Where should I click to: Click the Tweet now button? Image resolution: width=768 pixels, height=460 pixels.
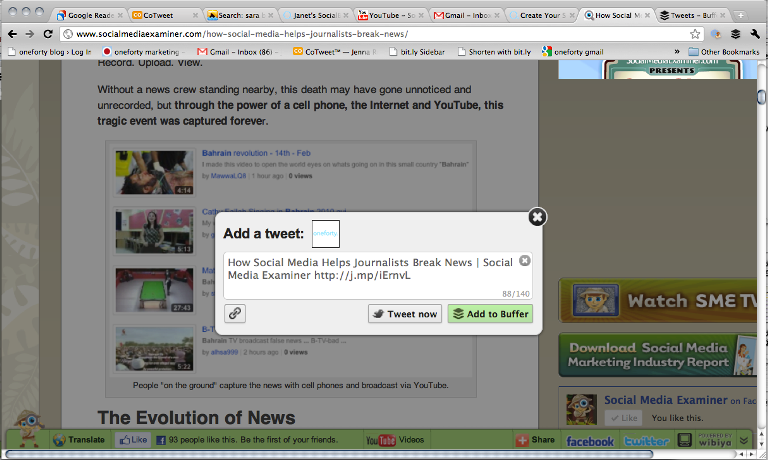[405, 314]
